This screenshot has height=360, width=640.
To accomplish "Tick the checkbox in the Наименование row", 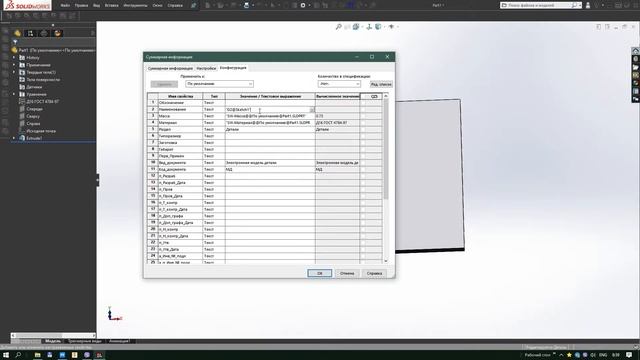I will click(x=363, y=109).
